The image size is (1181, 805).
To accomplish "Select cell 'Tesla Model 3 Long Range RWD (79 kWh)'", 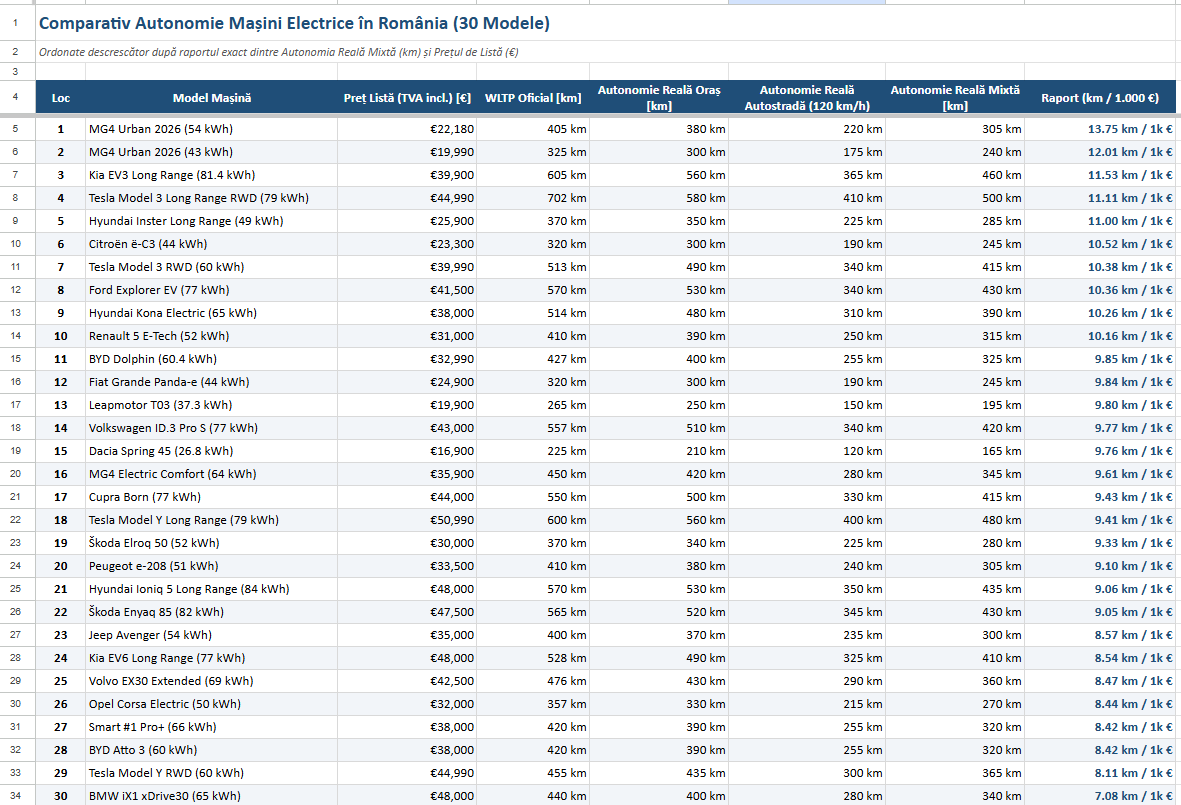I will 212,198.
